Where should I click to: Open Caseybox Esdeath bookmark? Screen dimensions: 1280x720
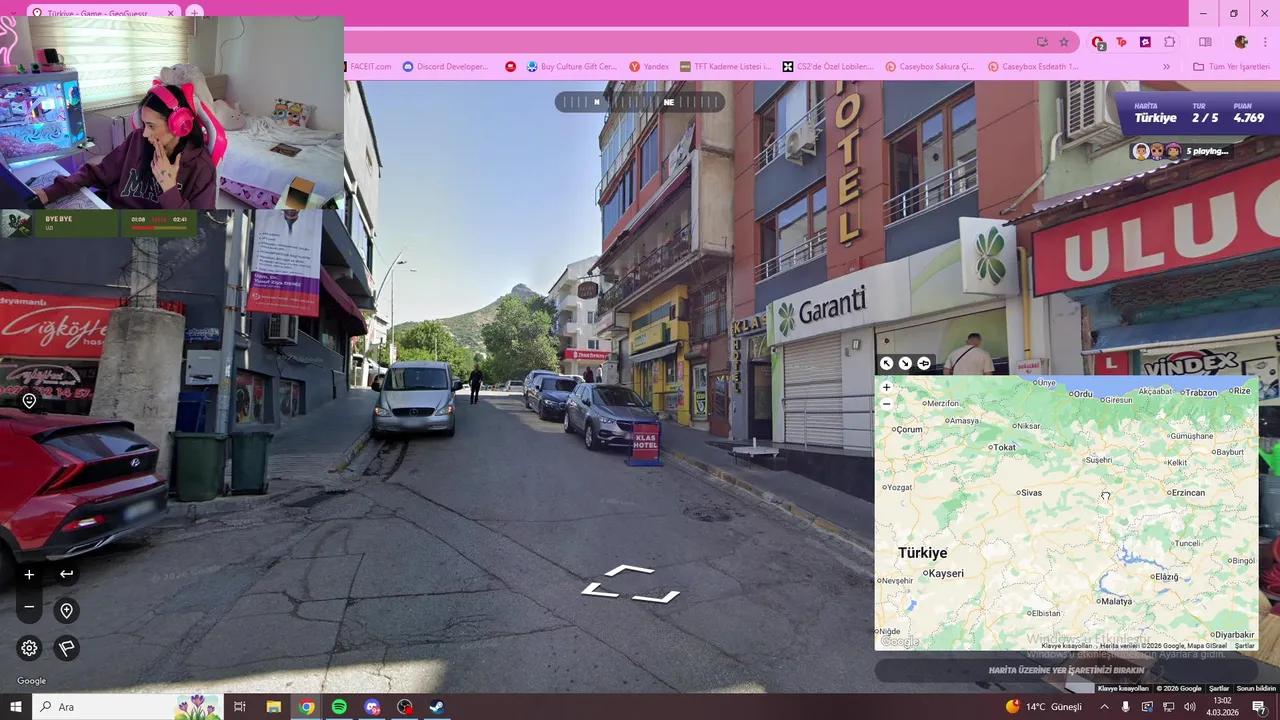tap(1033, 67)
